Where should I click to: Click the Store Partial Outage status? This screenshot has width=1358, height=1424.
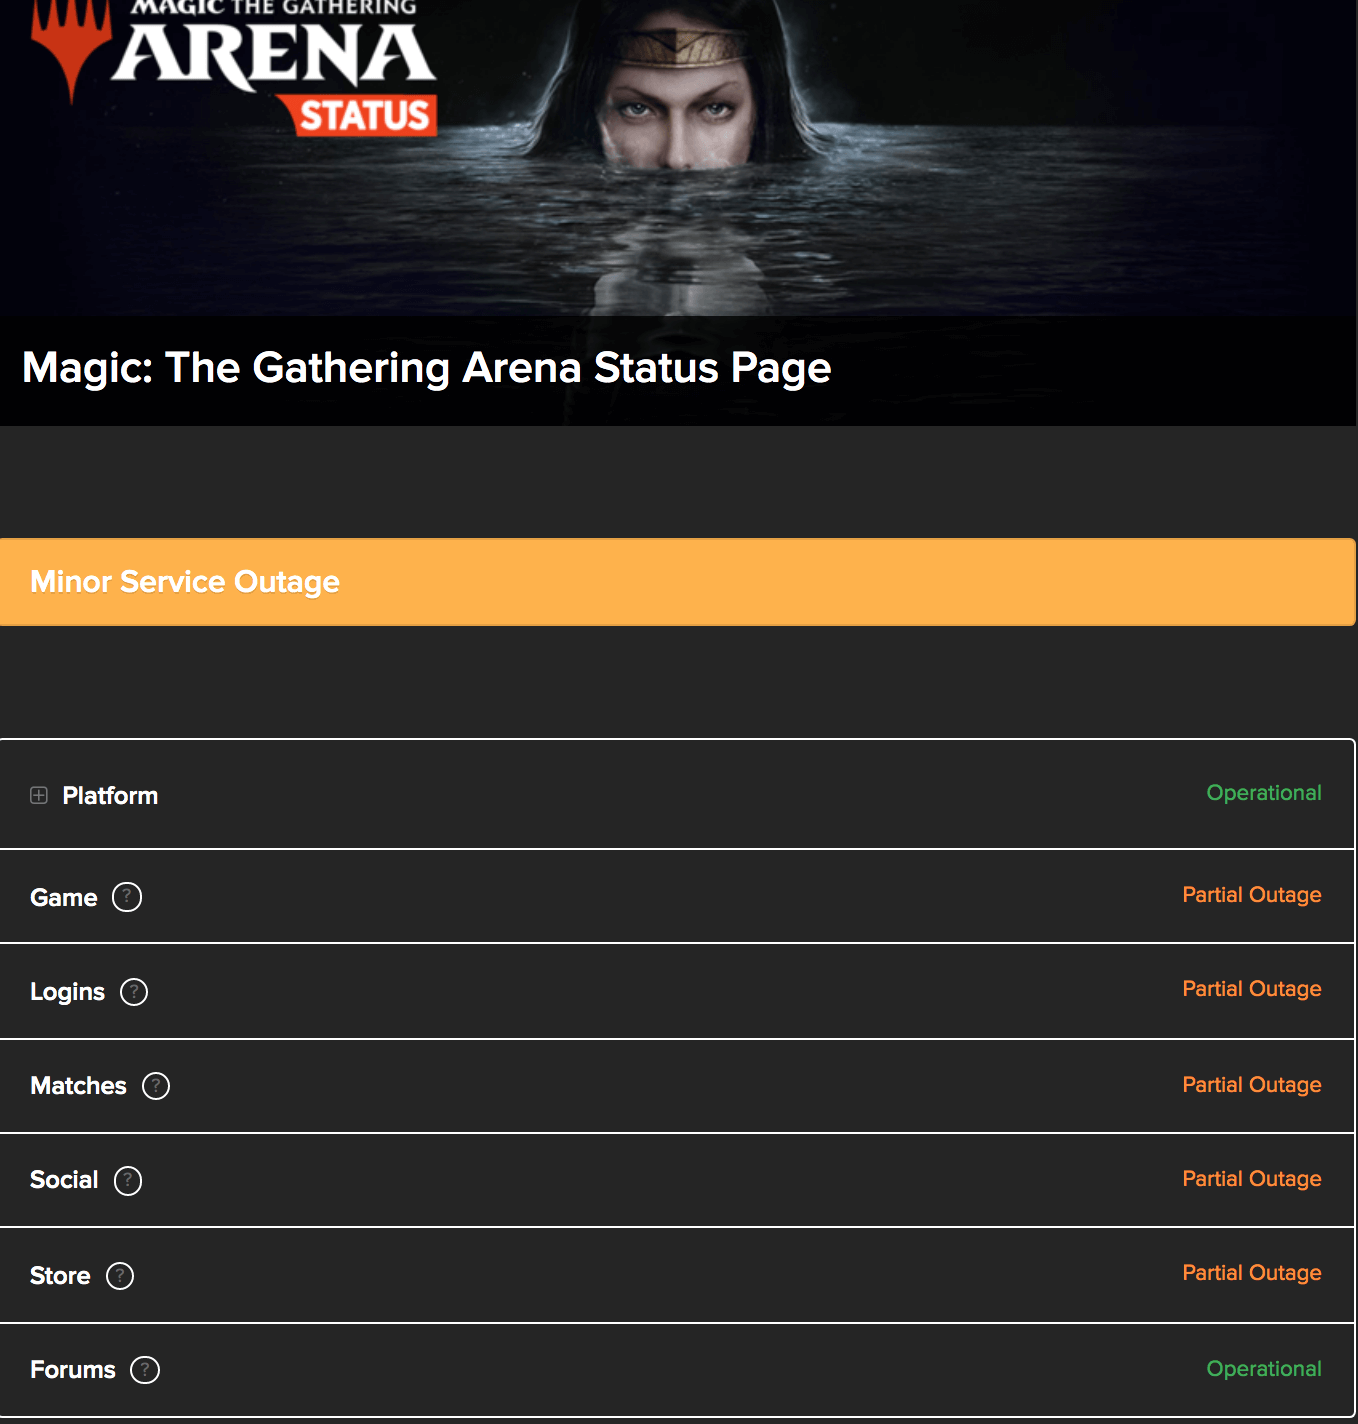(x=1252, y=1273)
